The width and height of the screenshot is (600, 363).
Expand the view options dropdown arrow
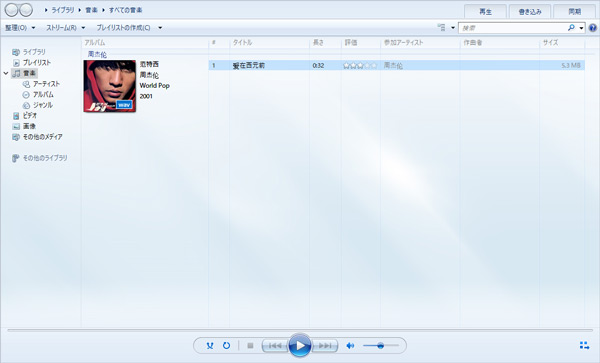453,28
